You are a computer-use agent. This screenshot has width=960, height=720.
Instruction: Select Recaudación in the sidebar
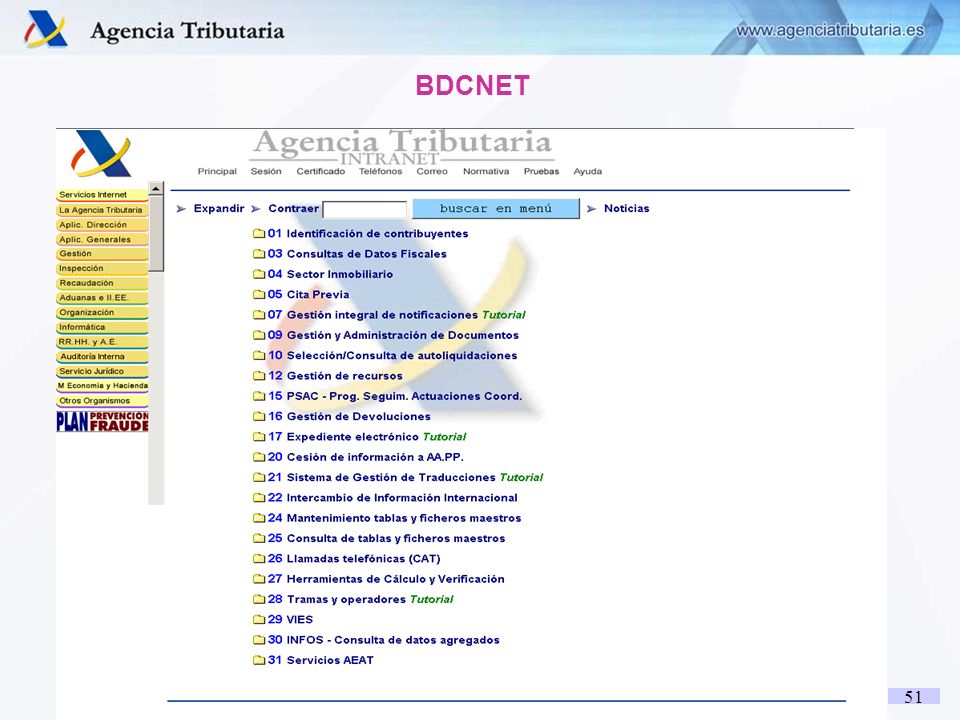coord(102,283)
